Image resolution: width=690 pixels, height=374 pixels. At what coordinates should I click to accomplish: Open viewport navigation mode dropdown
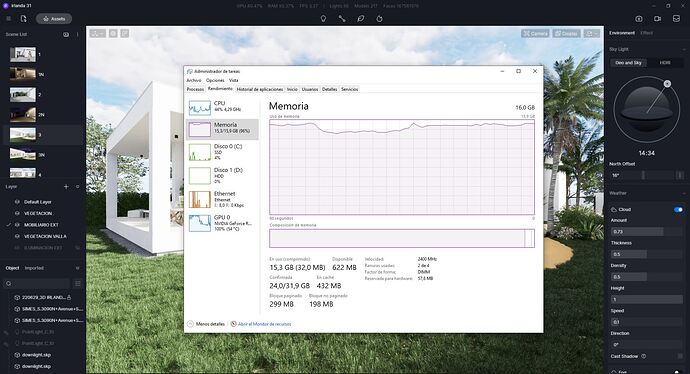[x=98, y=33]
